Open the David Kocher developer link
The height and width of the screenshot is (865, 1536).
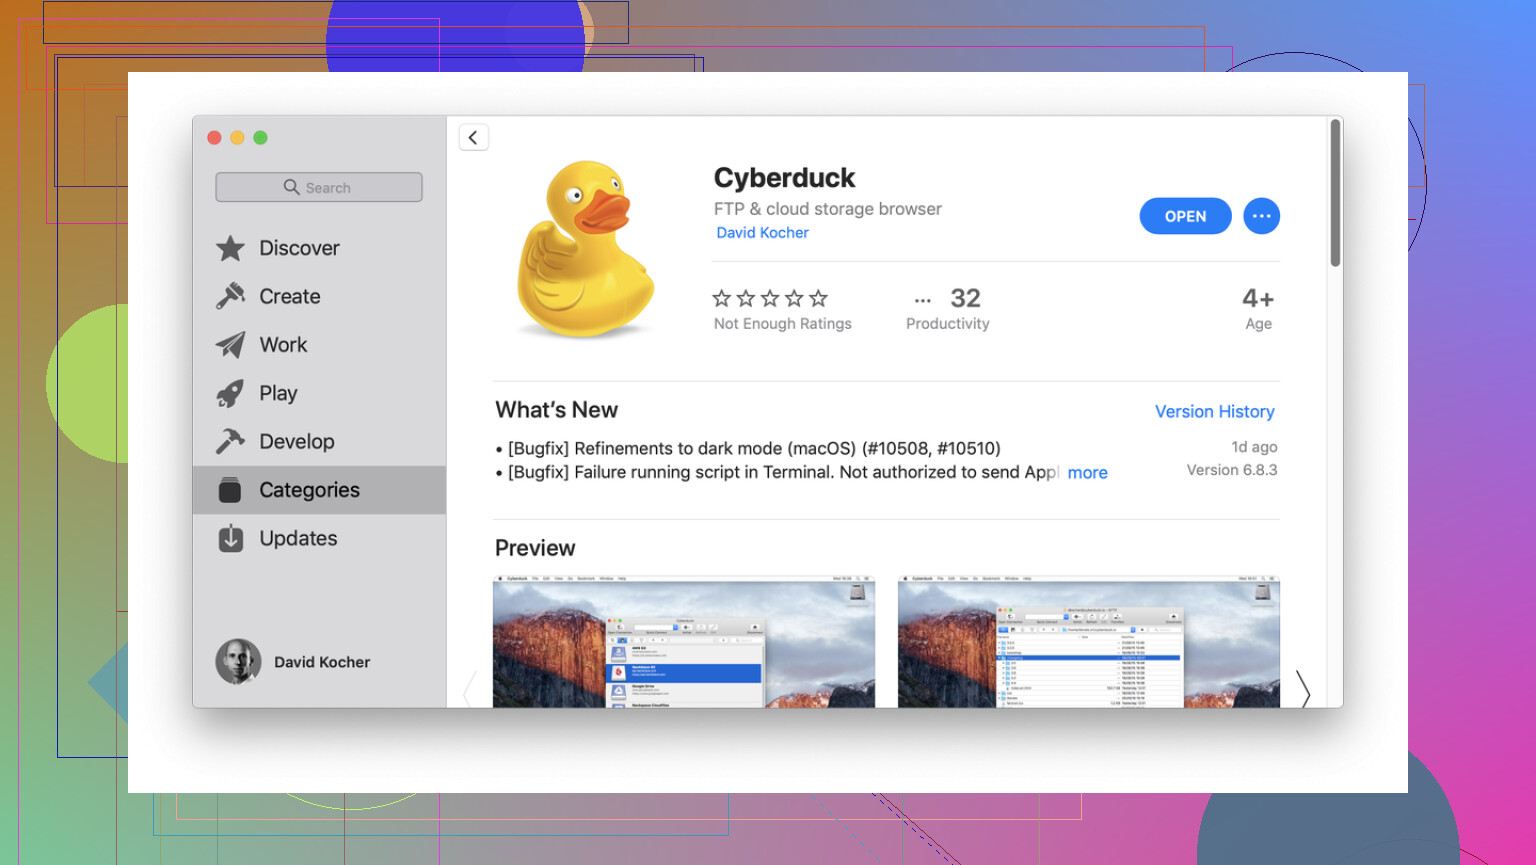pos(762,232)
